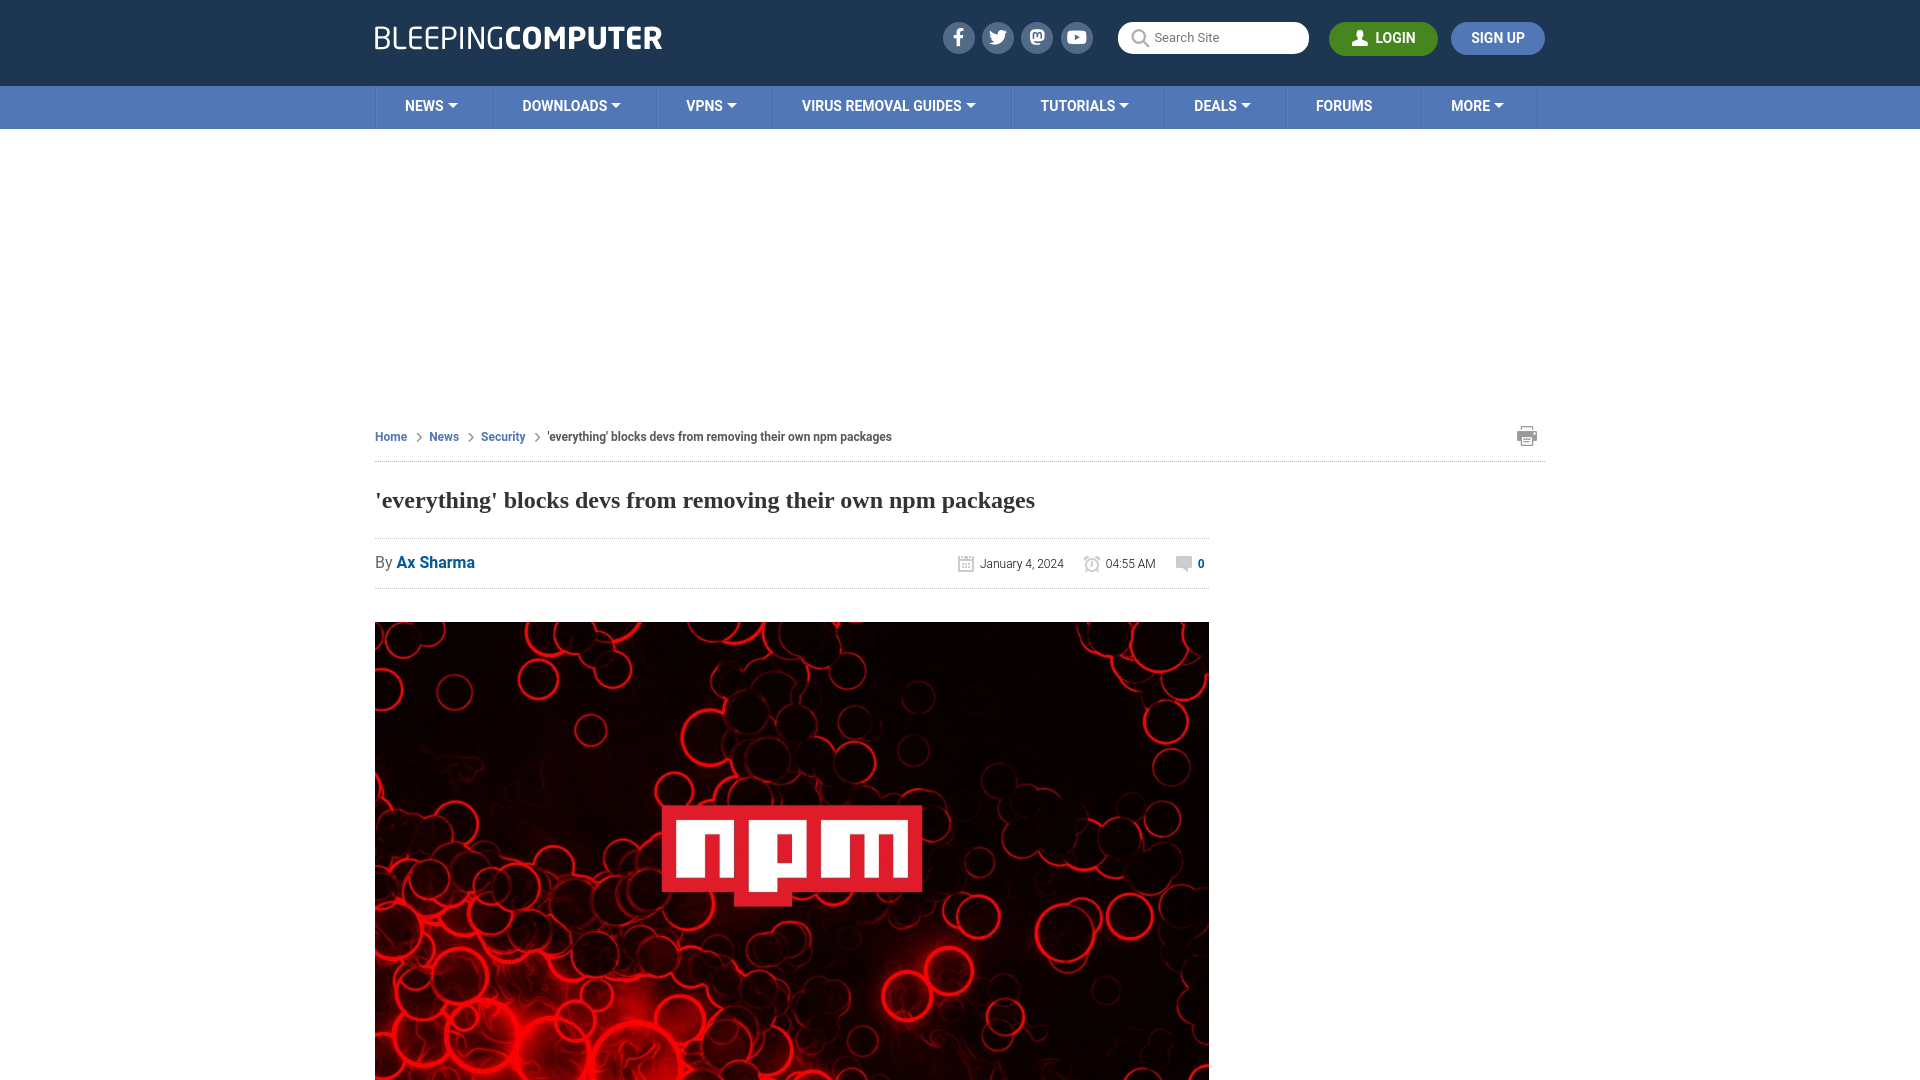Click the Twitter social media icon
The image size is (1920, 1080).
(998, 37)
